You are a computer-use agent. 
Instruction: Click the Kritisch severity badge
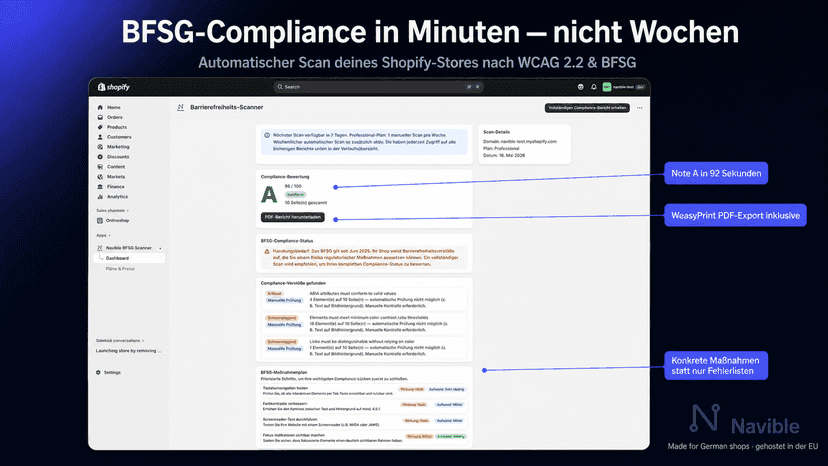pos(275,293)
